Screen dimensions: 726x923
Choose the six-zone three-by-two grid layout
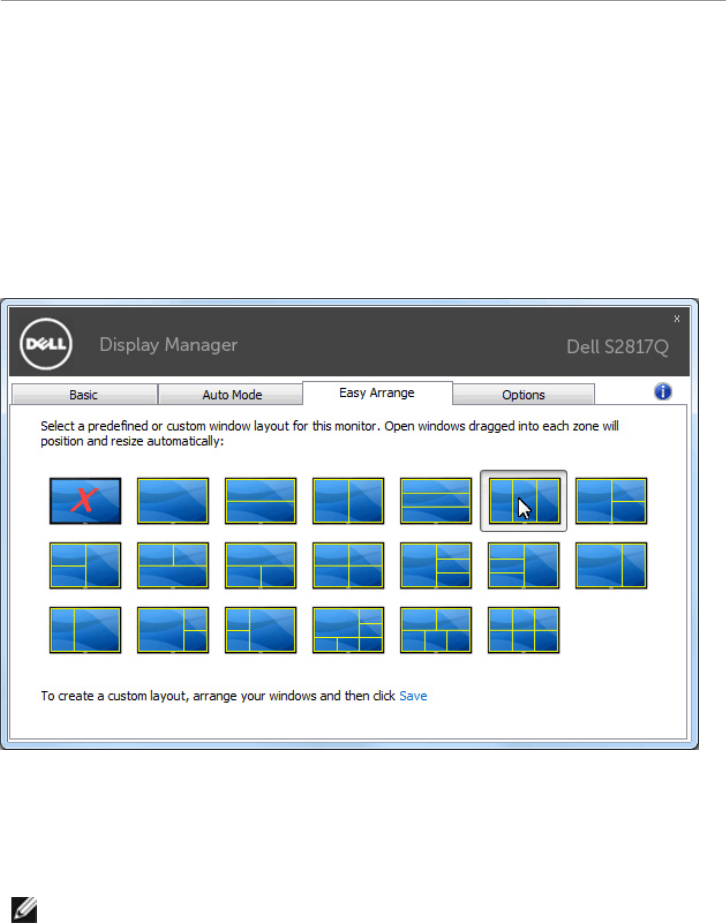coord(523,630)
